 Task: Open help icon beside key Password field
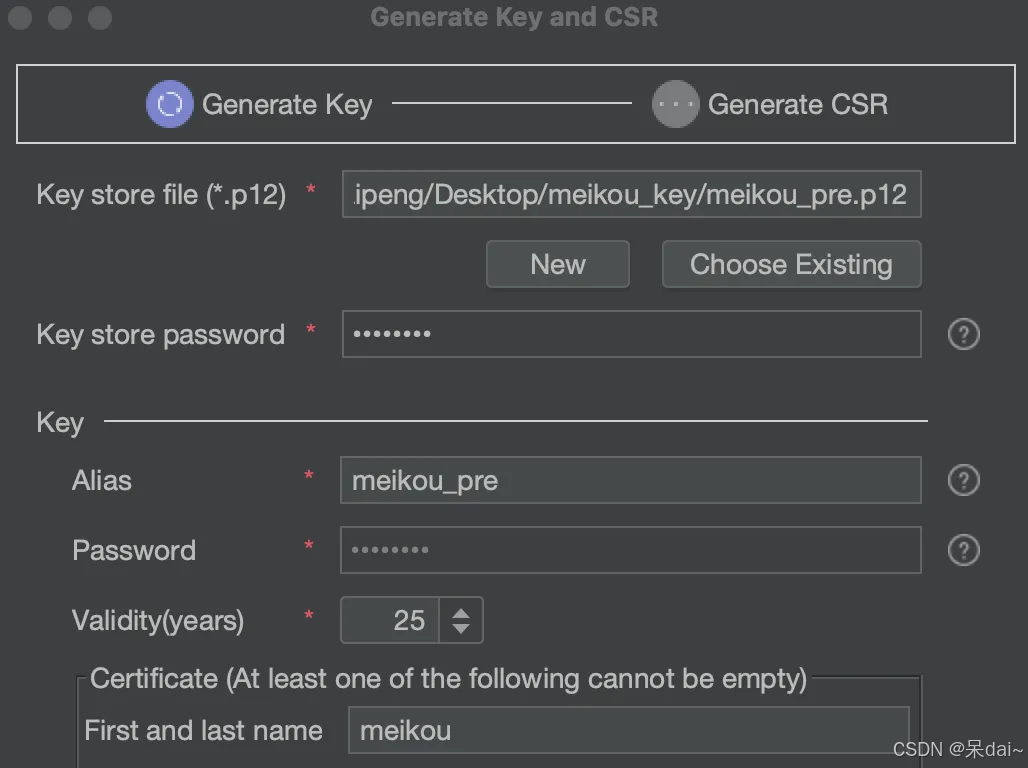point(963,550)
